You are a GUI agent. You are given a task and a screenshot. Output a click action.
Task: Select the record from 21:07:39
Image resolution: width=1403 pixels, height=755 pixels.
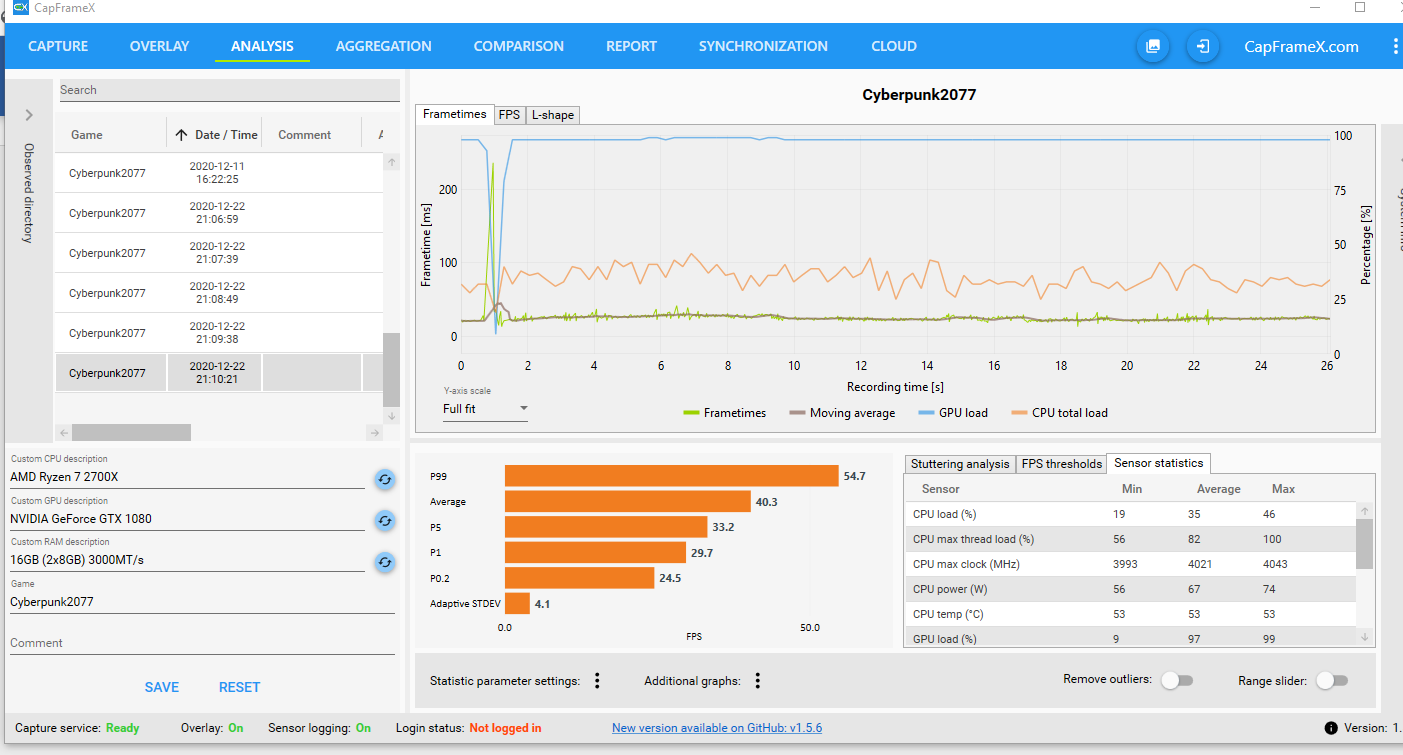pos(219,253)
